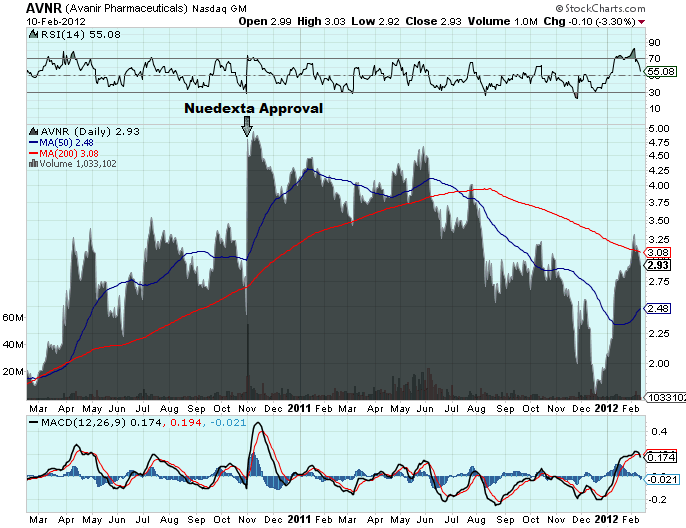Click the red 3.08 price axis tag
Screen dimensions: 686x528
coord(658,252)
